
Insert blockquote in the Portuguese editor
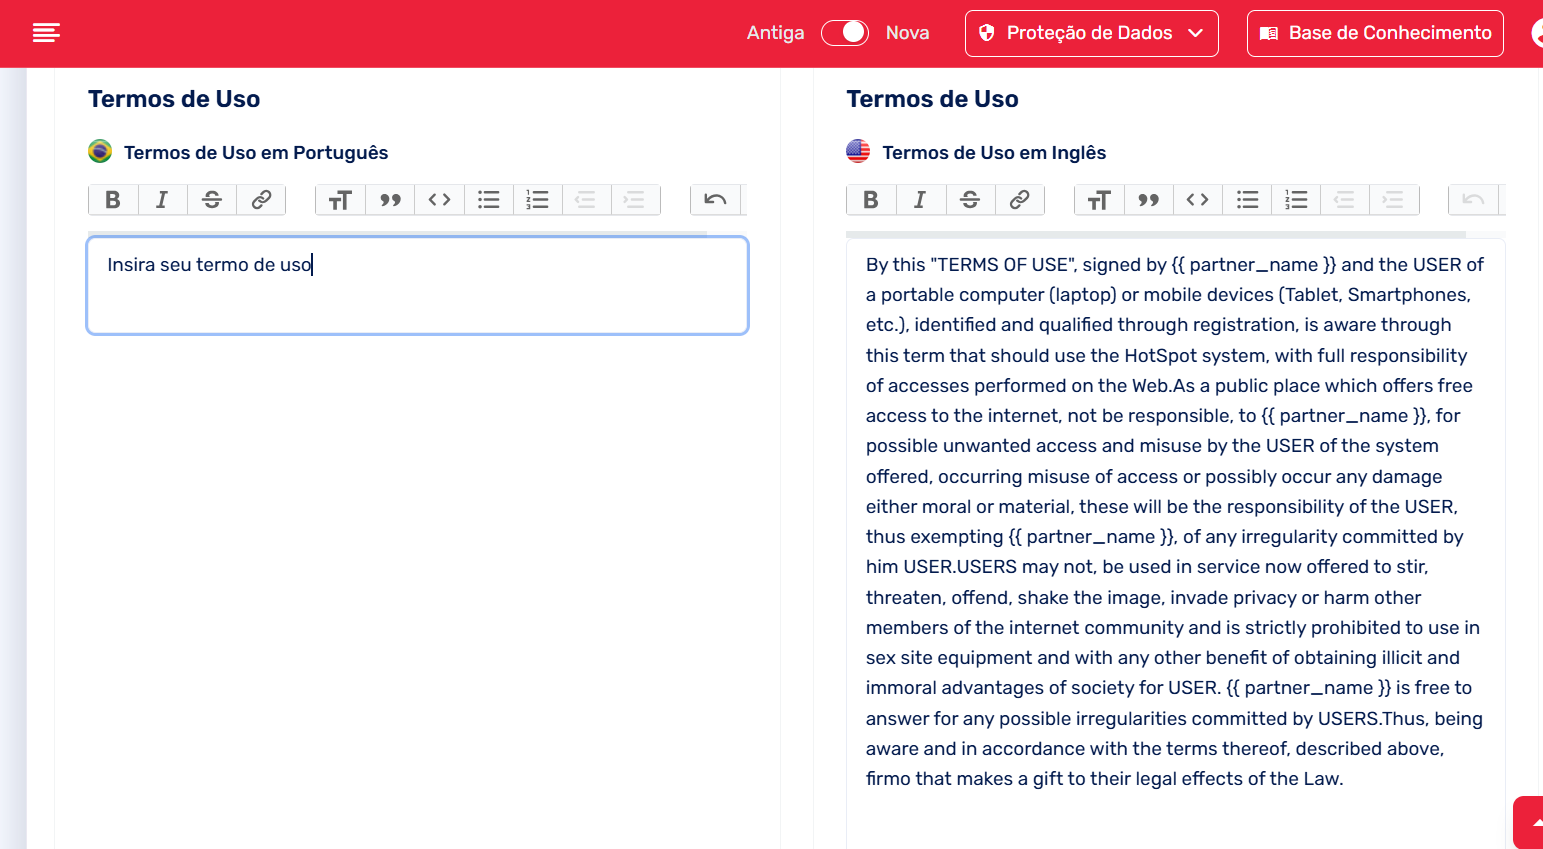(390, 200)
